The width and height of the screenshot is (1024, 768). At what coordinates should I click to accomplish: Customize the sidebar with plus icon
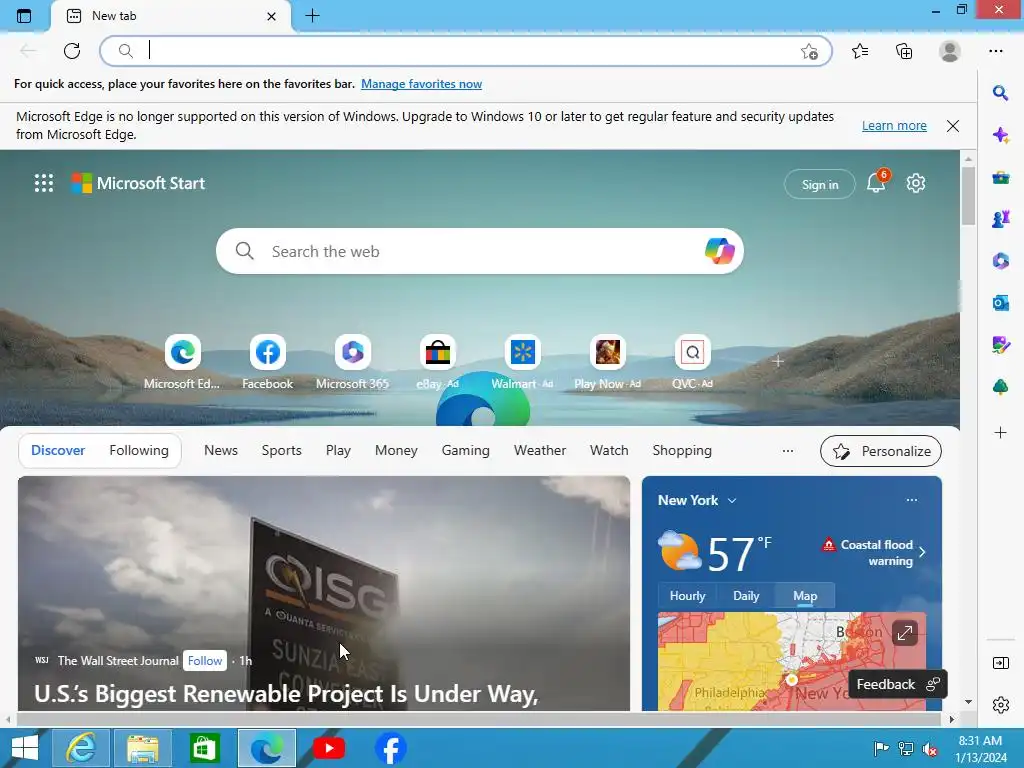(1000, 432)
